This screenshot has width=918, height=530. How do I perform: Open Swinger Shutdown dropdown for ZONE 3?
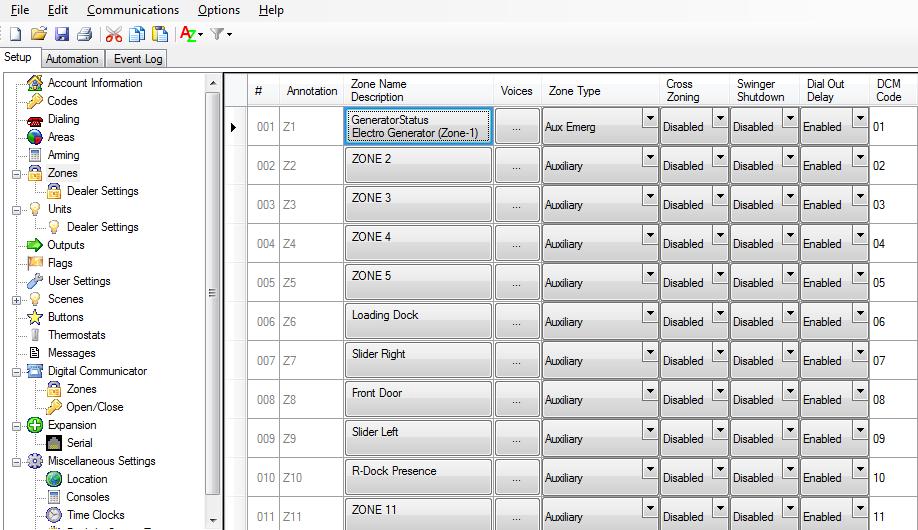point(790,197)
